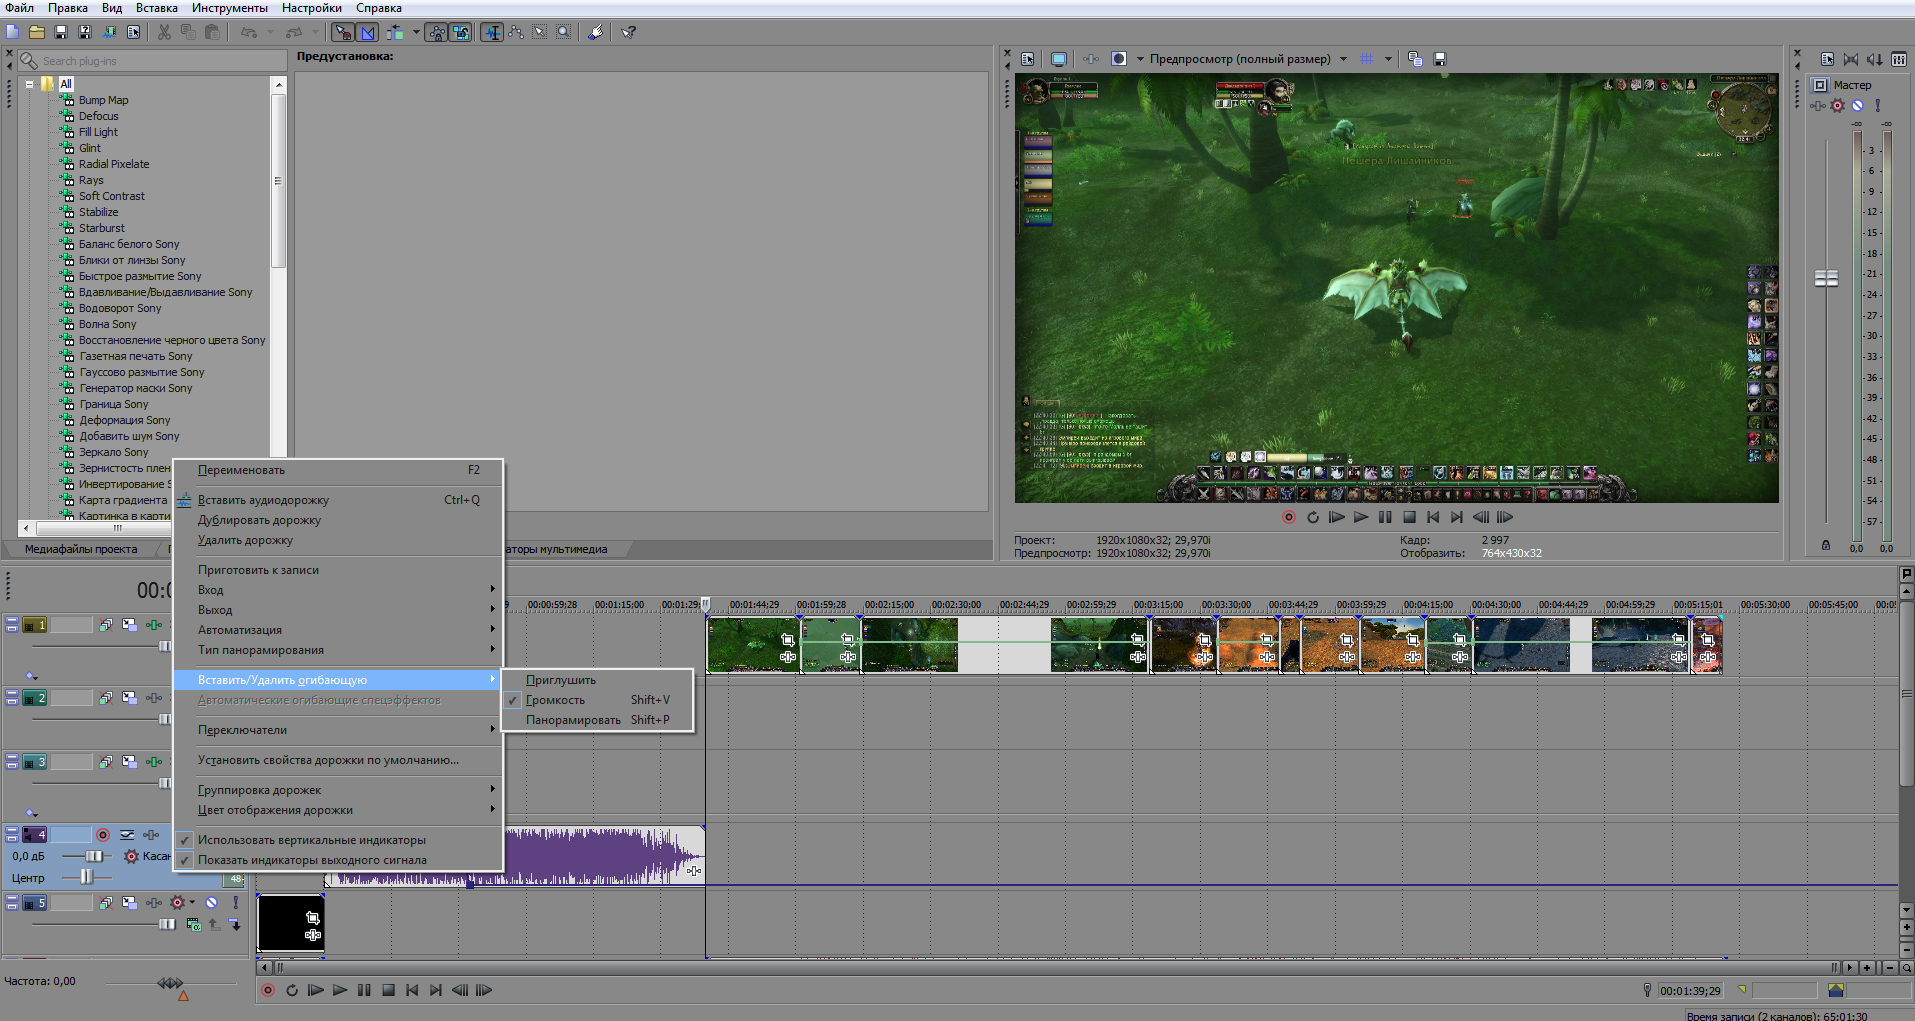Create a new project from toolbar
The image size is (1915, 1021).
pyautogui.click(x=13, y=32)
